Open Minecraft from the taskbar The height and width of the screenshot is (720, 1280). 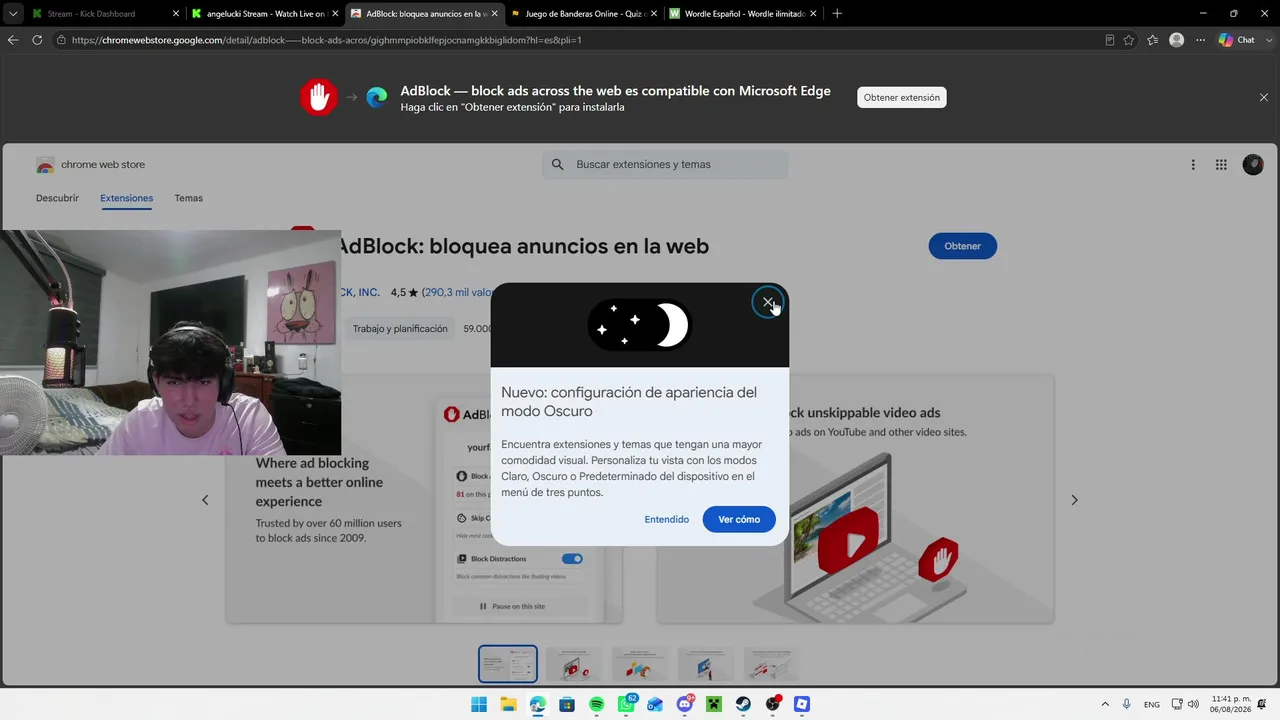coord(714,704)
